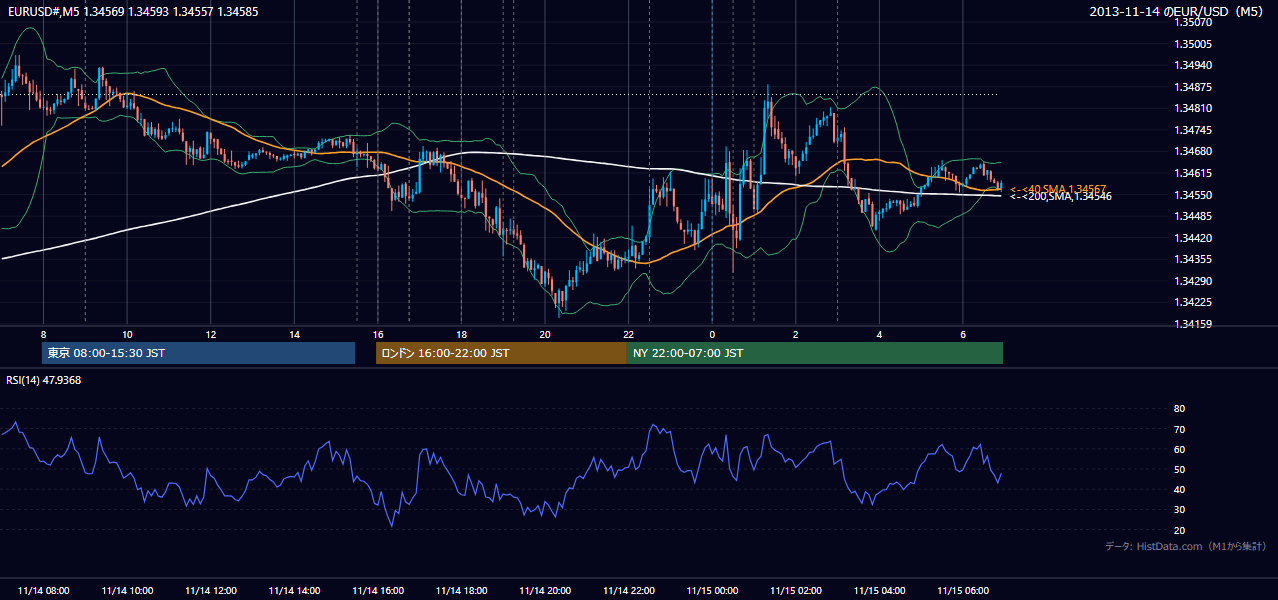Click the 1.34420 price axis label
The image size is (1278, 600).
coord(1192,238)
